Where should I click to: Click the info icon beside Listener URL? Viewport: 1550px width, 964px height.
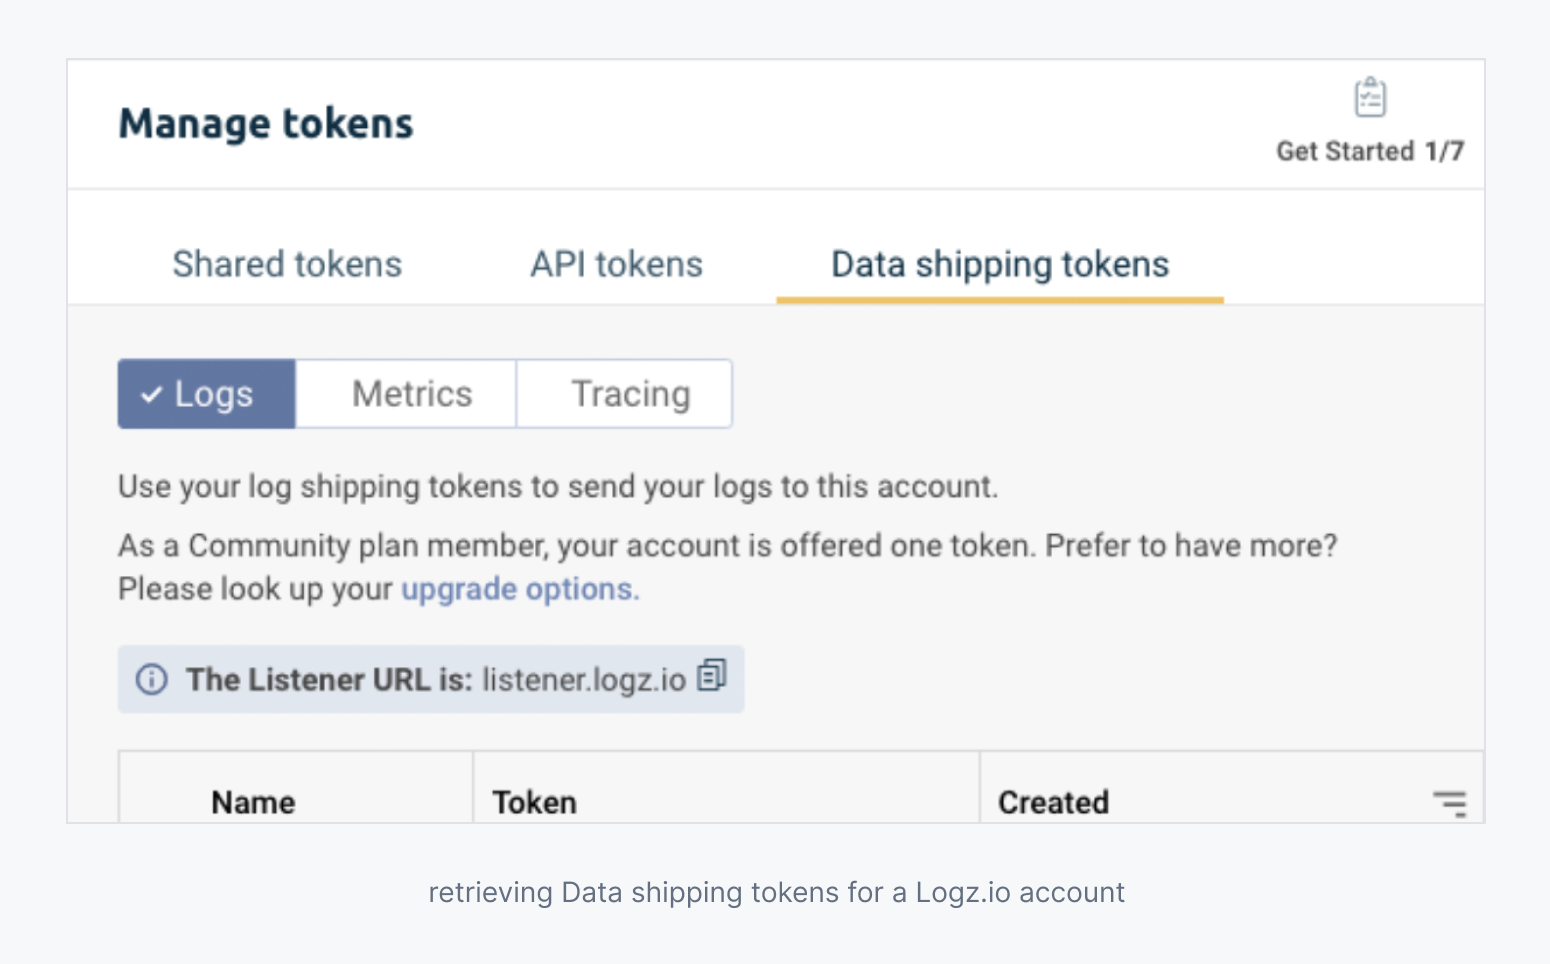coord(151,679)
